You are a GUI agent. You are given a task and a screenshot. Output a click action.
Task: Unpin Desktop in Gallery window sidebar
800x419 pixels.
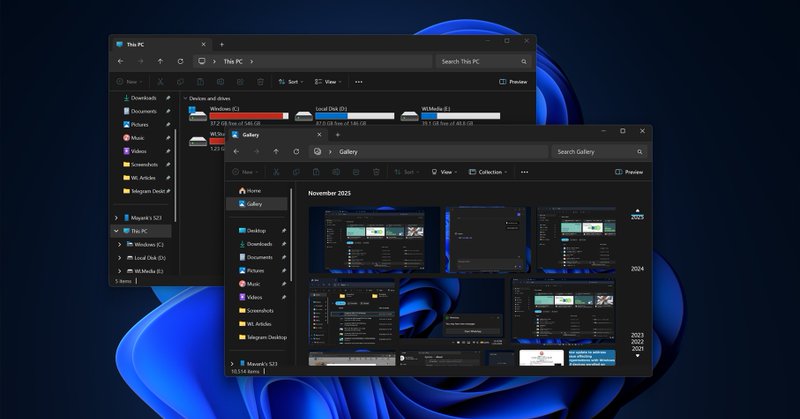coord(284,231)
